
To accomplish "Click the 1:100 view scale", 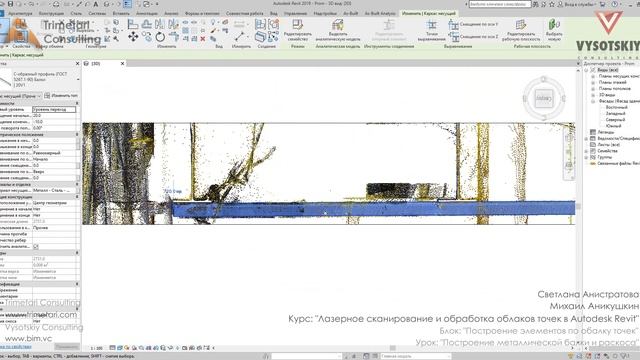I will pos(96,348).
